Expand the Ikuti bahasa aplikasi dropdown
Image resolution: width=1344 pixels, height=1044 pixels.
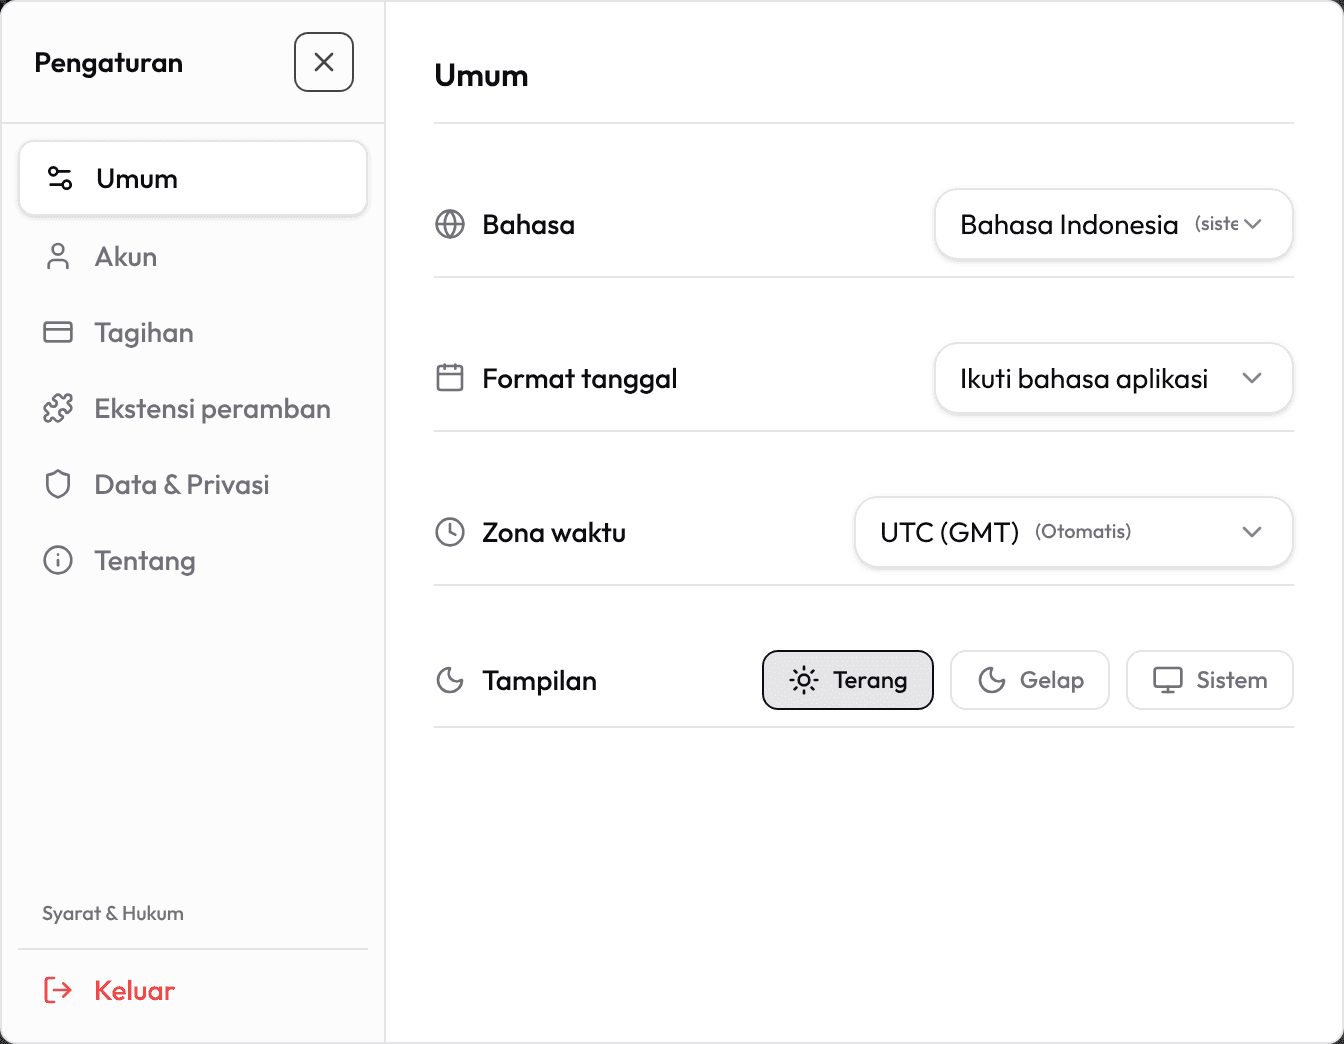(1114, 378)
